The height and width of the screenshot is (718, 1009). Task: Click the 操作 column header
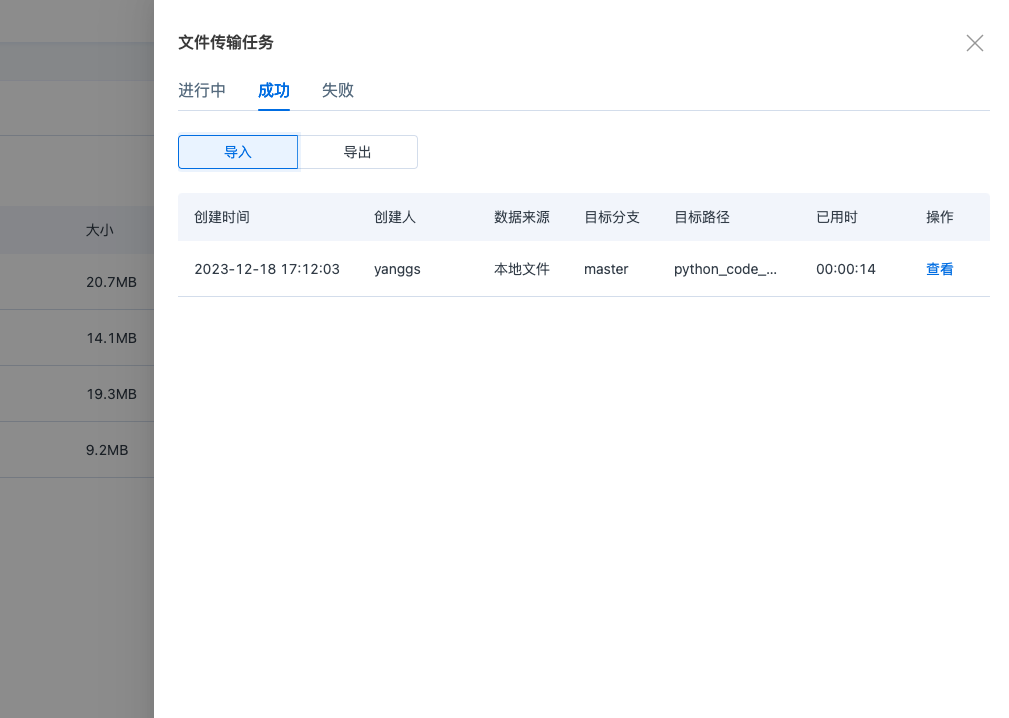click(x=941, y=217)
